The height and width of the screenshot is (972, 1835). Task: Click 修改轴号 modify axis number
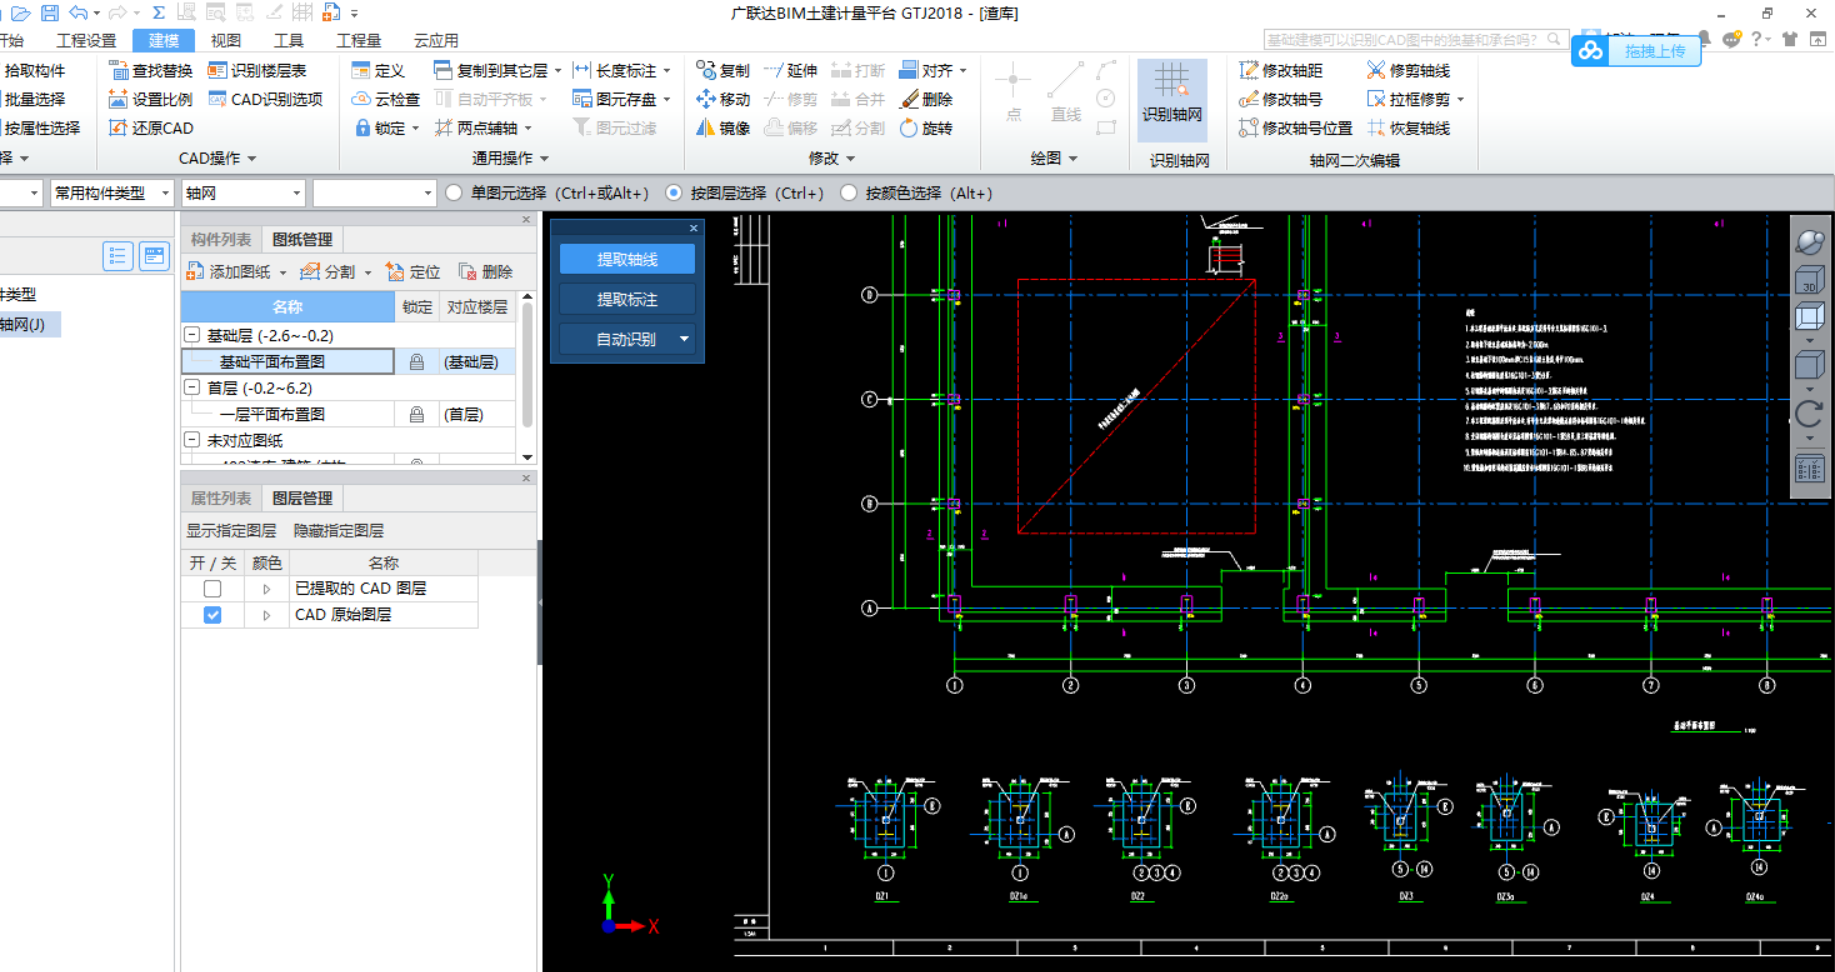click(1281, 99)
